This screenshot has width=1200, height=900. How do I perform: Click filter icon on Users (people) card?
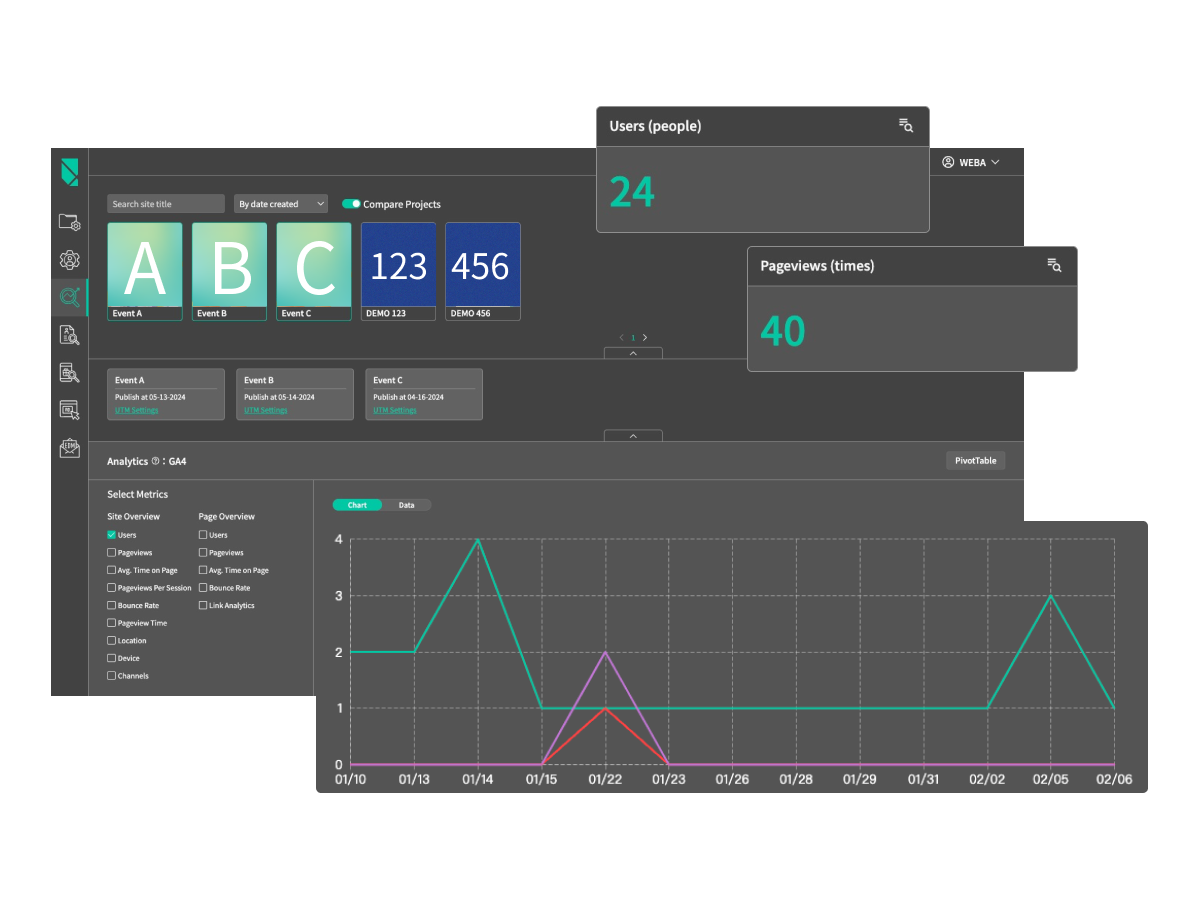pos(905,126)
